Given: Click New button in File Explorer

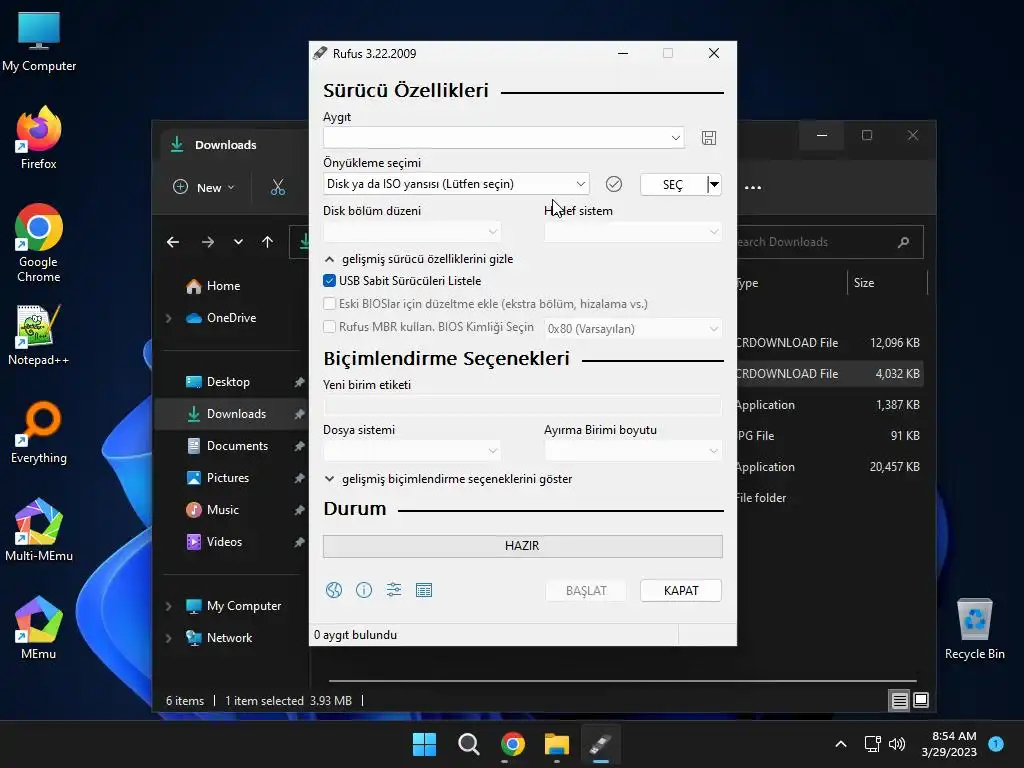Looking at the screenshot, I should click(203, 187).
